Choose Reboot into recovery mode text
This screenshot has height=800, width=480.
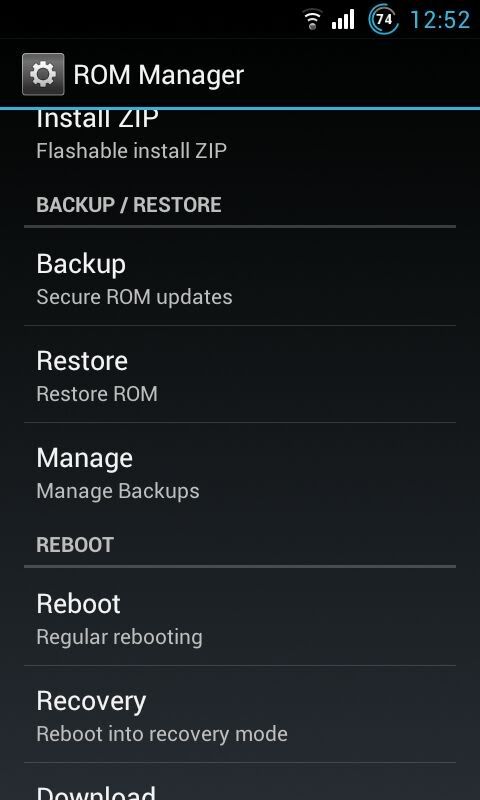162,734
